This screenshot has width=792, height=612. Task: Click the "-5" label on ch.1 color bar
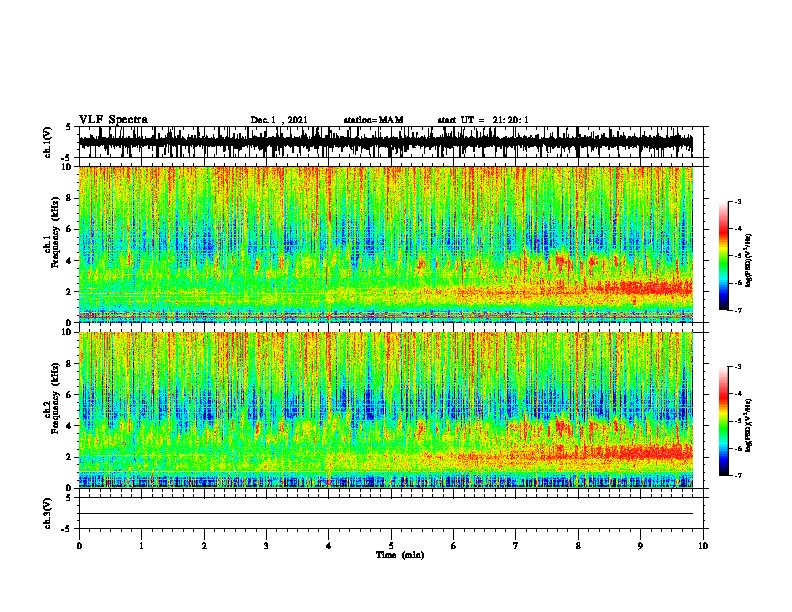point(737,256)
